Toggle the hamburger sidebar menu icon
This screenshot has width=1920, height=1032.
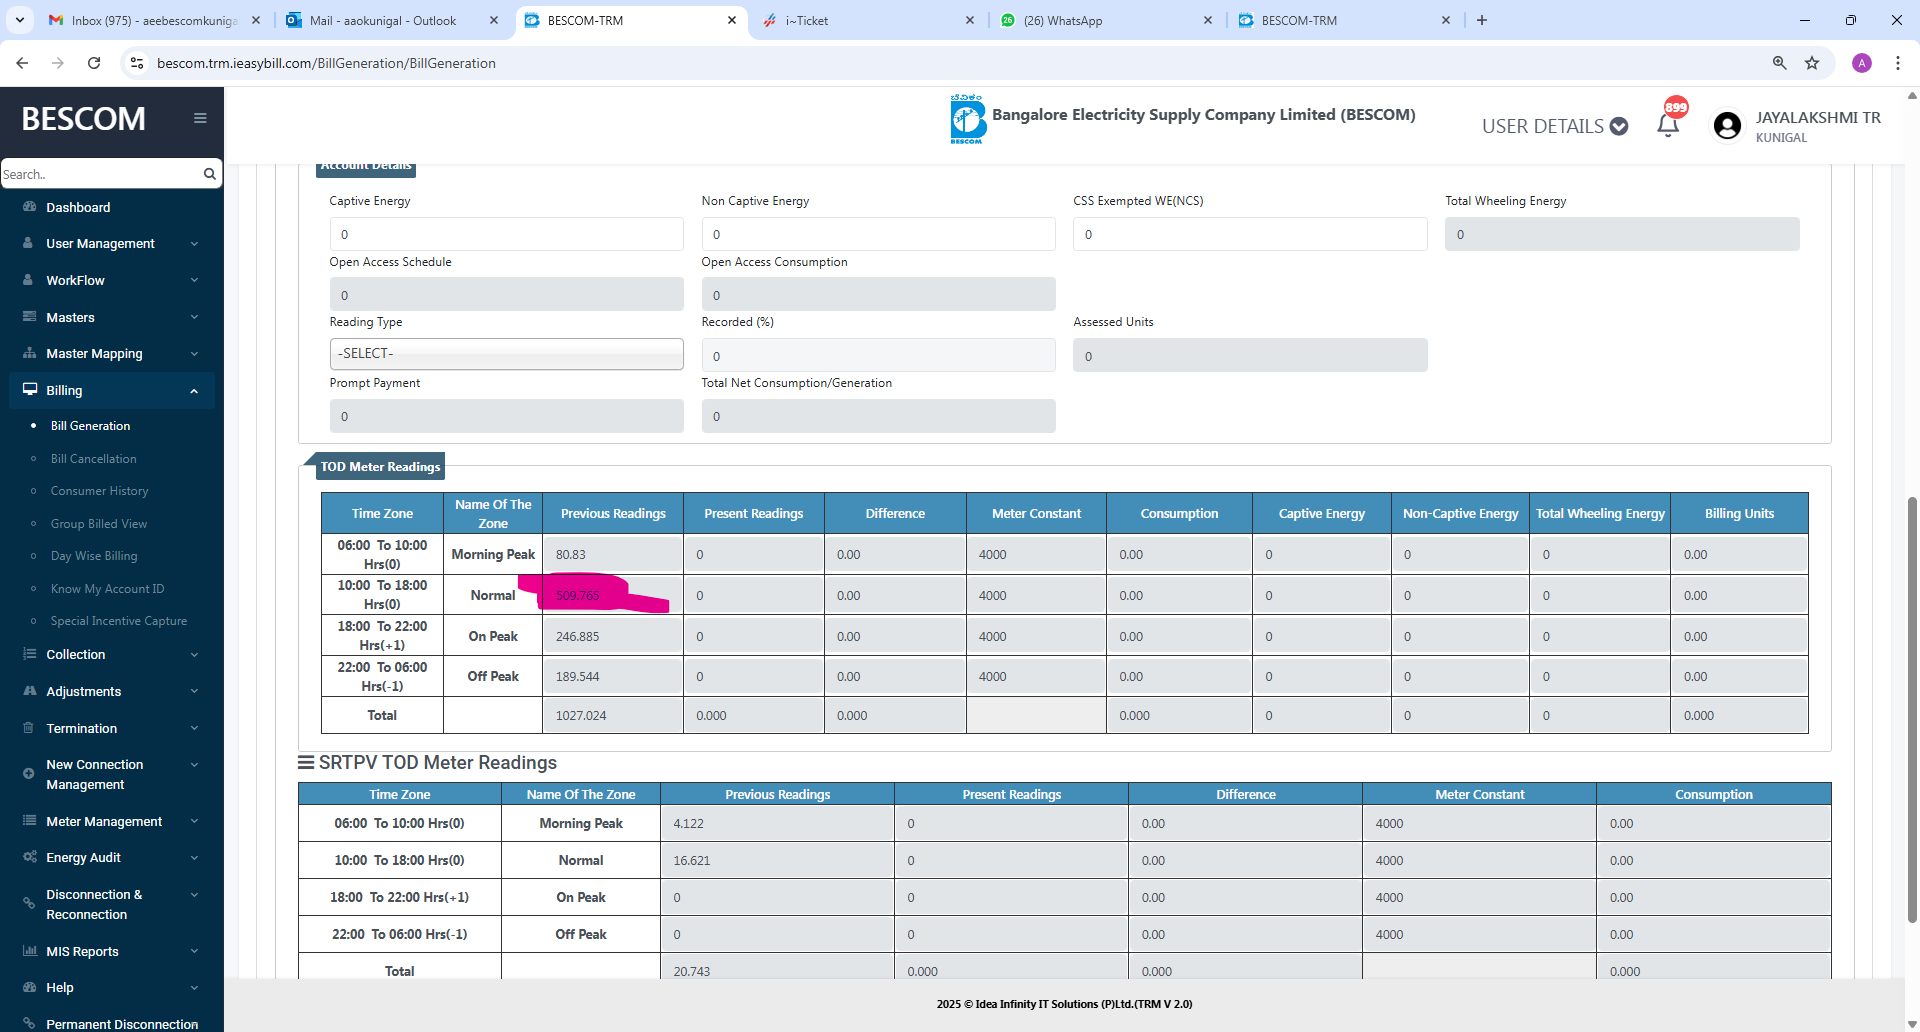[200, 118]
